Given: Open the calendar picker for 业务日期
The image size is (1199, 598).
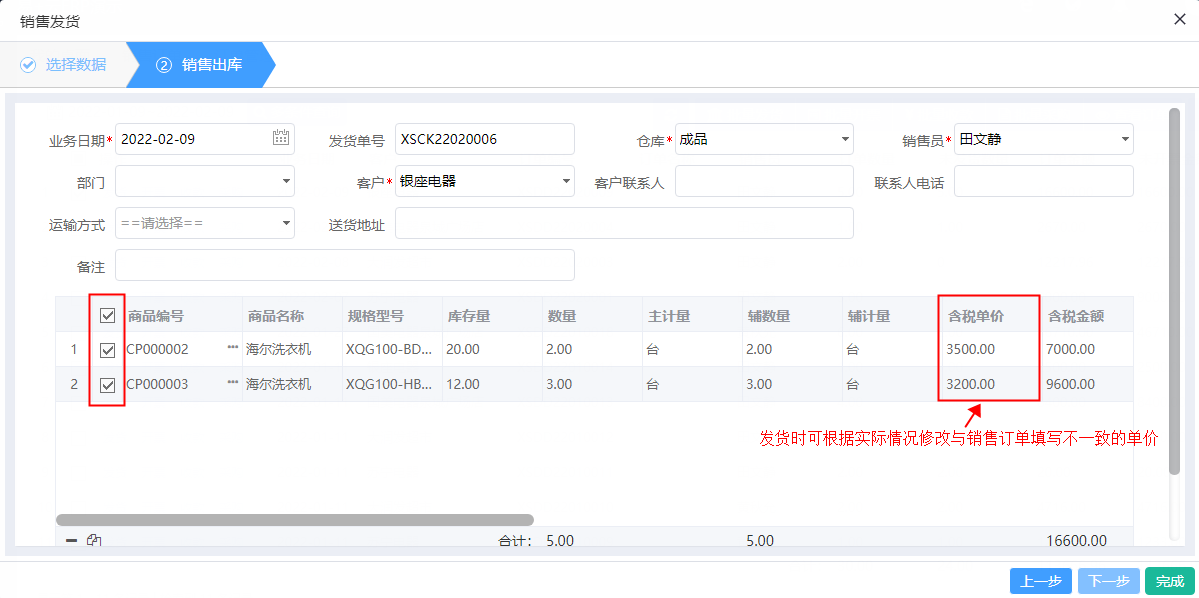Looking at the screenshot, I should tap(283, 139).
